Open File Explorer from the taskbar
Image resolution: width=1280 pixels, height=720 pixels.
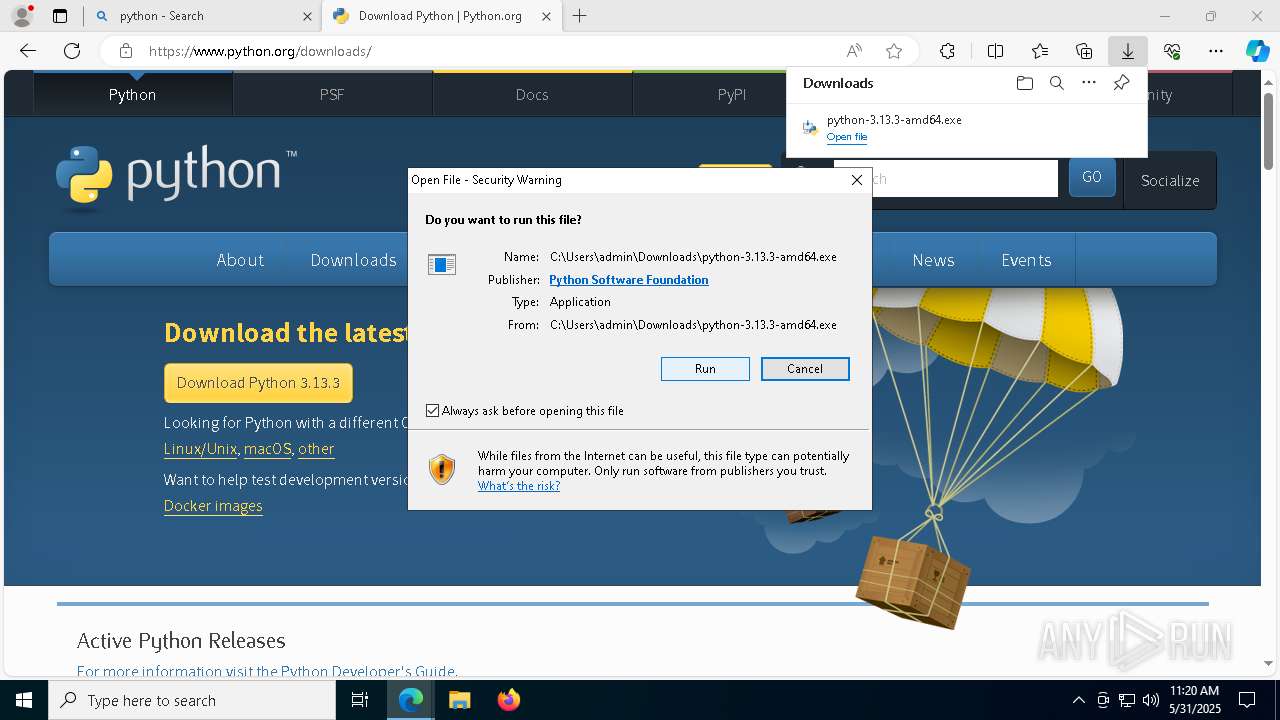tap(459, 700)
